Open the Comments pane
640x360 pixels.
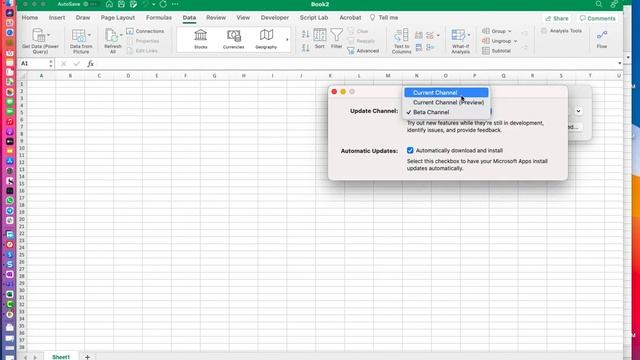click(x=597, y=18)
